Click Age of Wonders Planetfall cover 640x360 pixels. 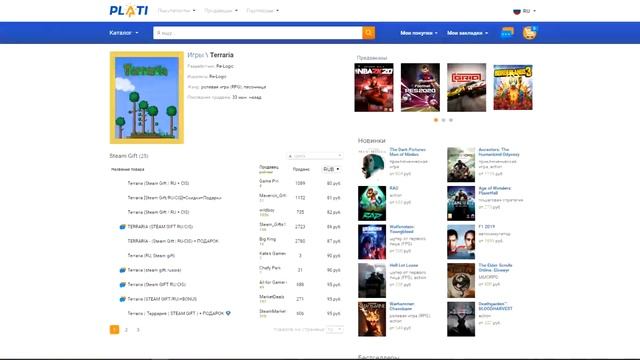click(x=461, y=203)
